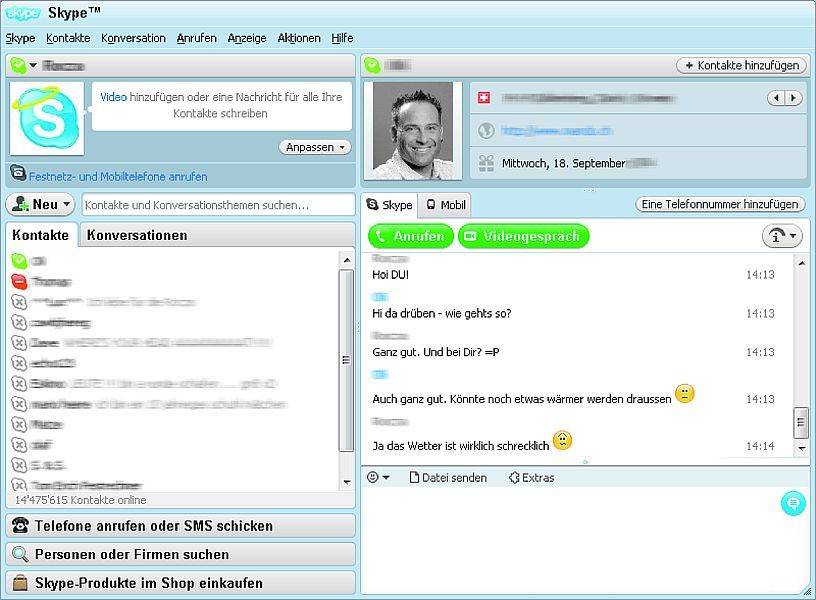Click the birthday gift icon
The height and width of the screenshot is (600, 816).
coord(486,163)
